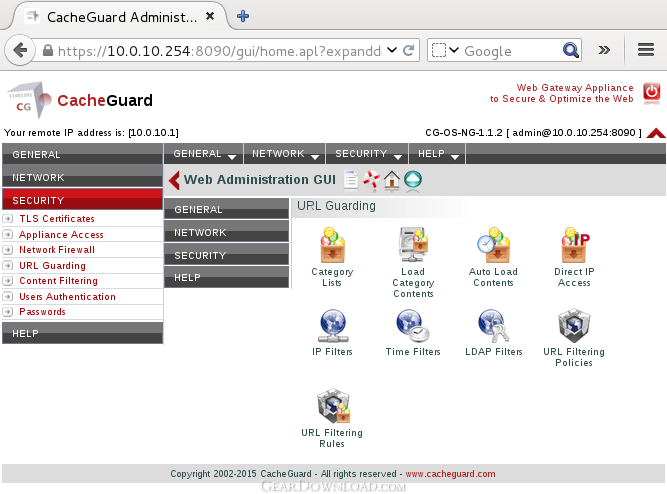
Task: Select NETWORK in the middle panel menu
Action: [226, 232]
